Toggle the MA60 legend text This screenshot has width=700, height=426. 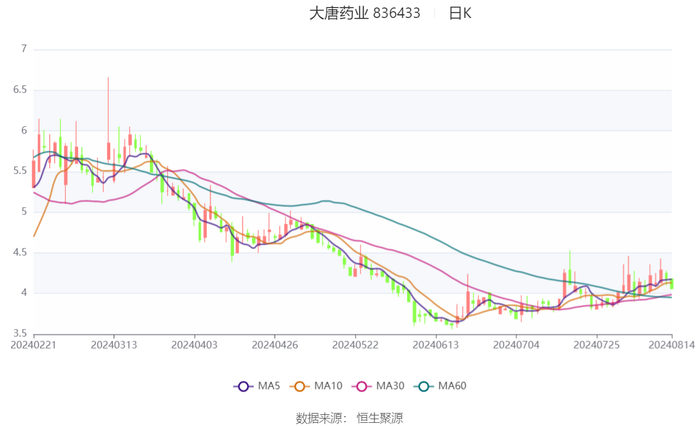[451, 386]
